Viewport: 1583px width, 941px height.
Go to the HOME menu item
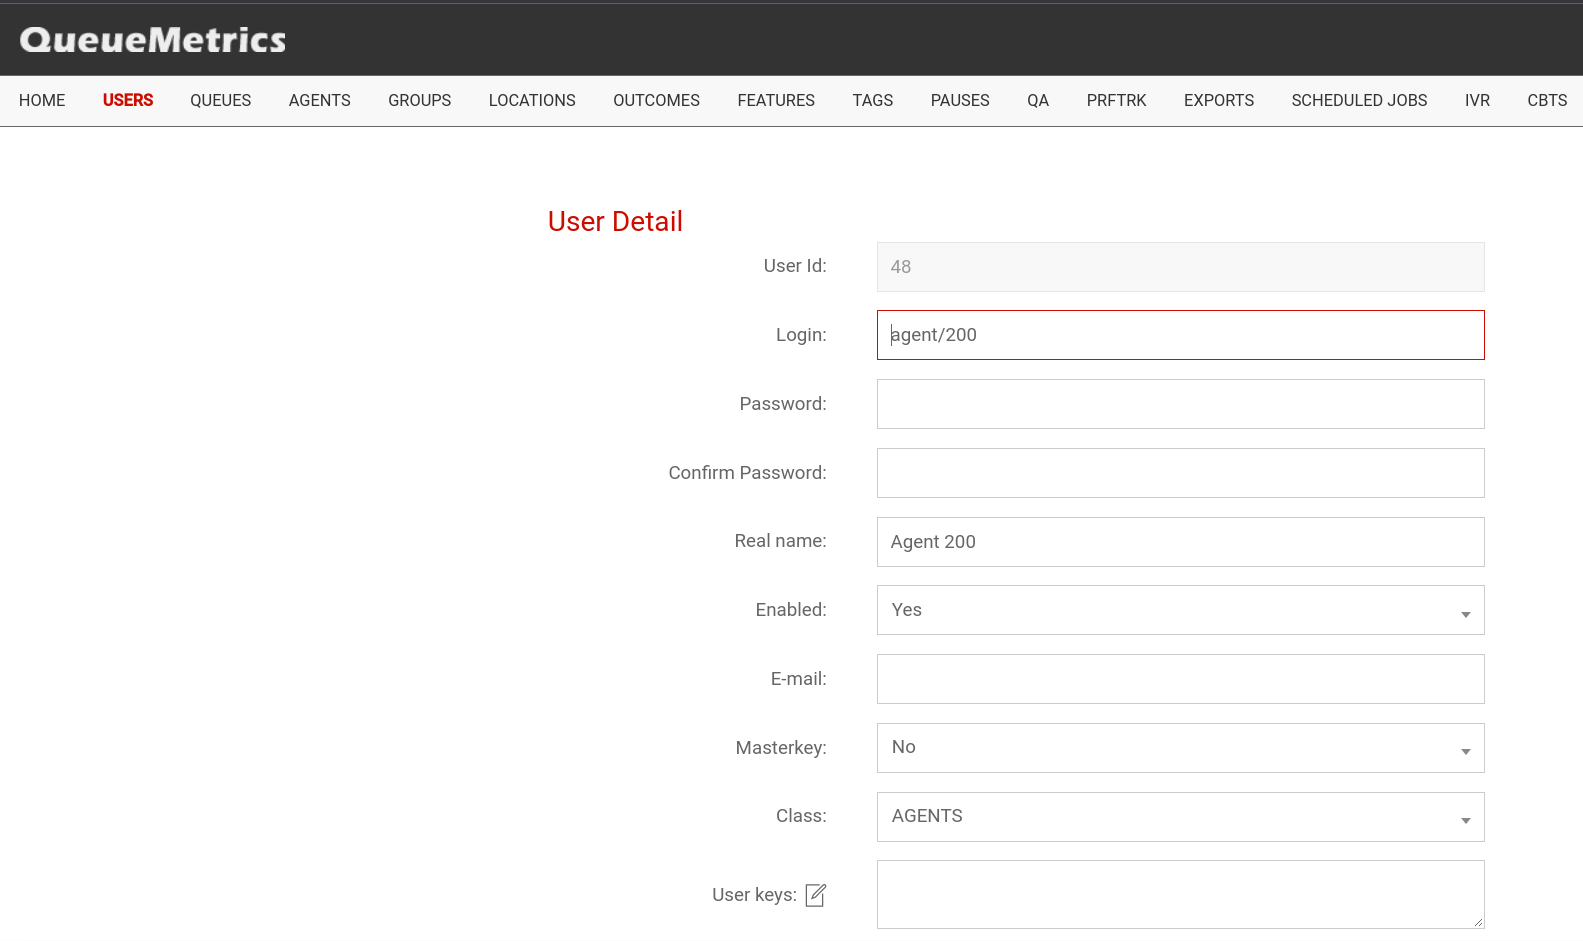pos(42,100)
